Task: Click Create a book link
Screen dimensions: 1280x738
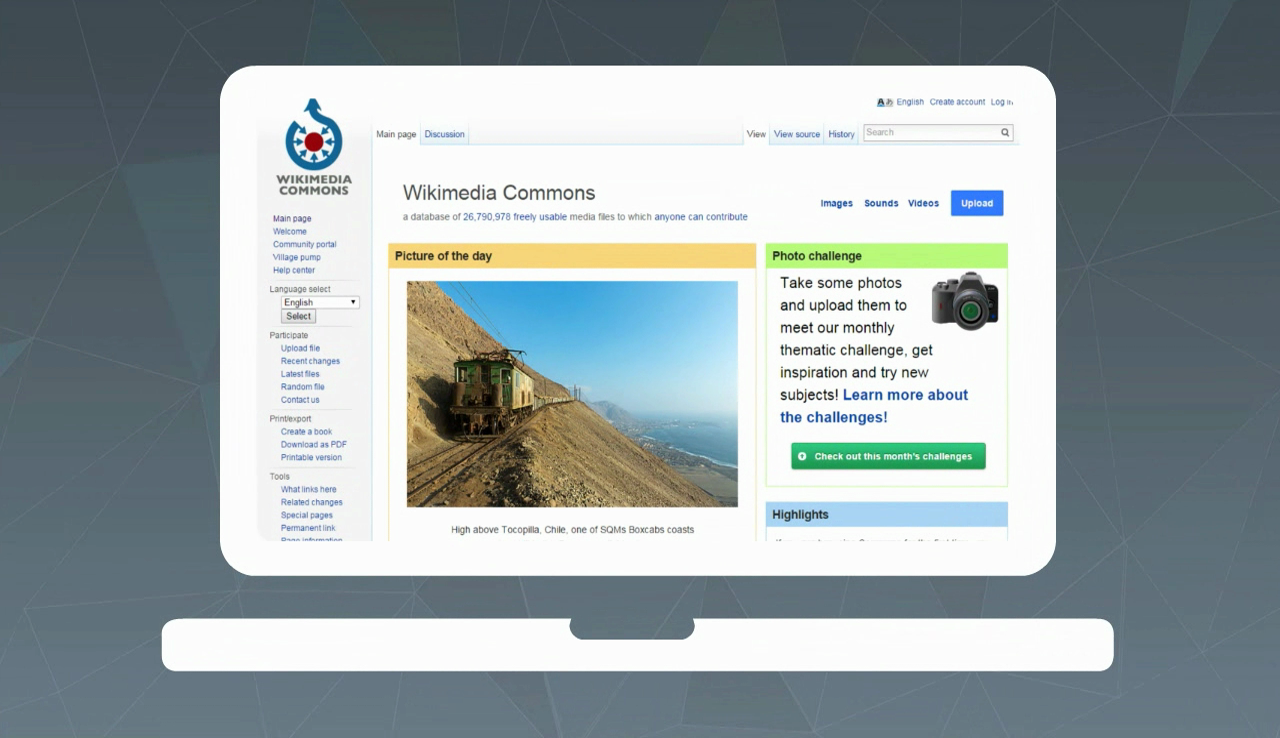Action: (x=306, y=432)
